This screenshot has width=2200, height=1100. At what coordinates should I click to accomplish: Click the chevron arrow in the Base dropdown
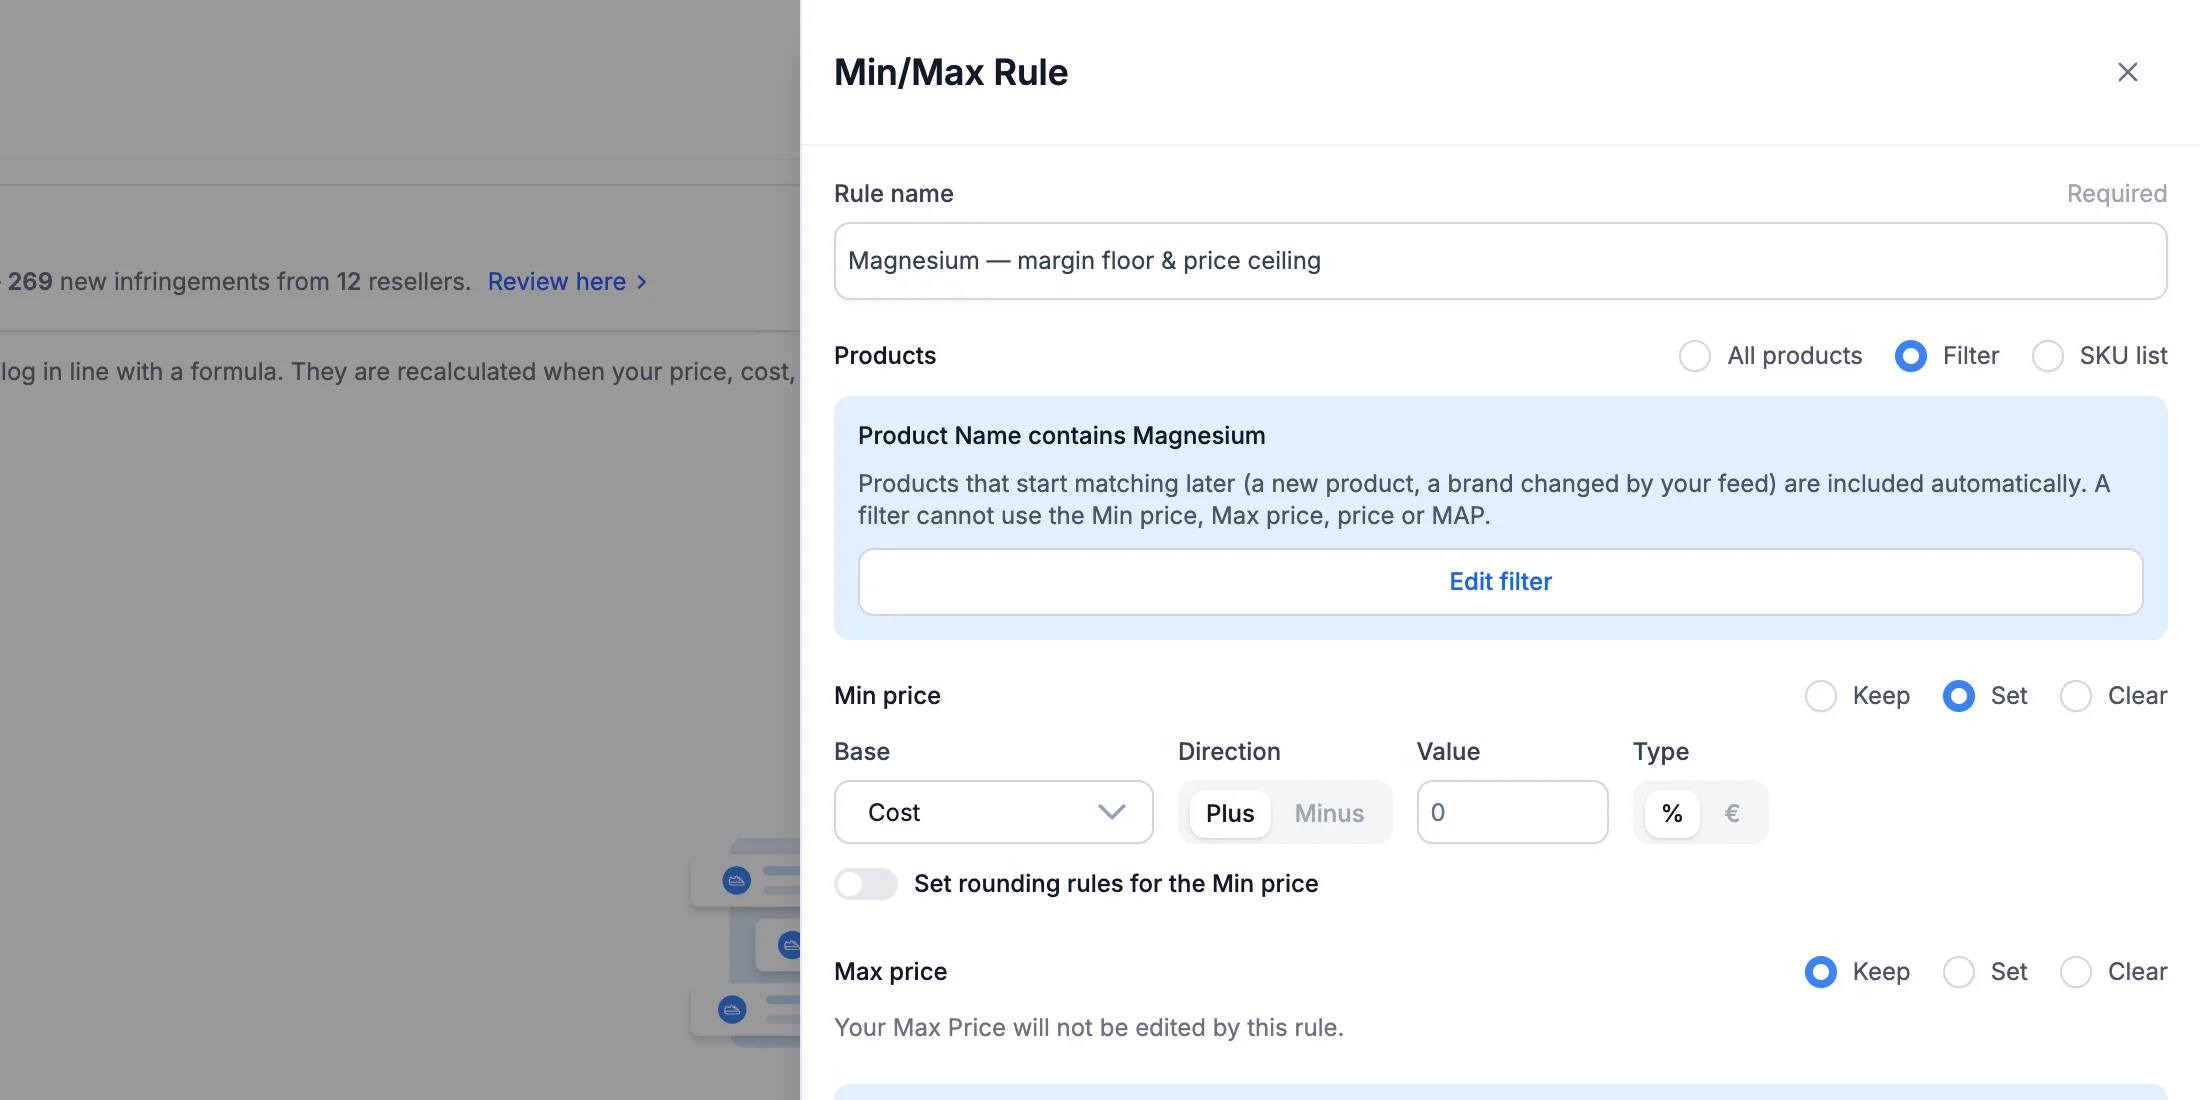[x=1111, y=812]
